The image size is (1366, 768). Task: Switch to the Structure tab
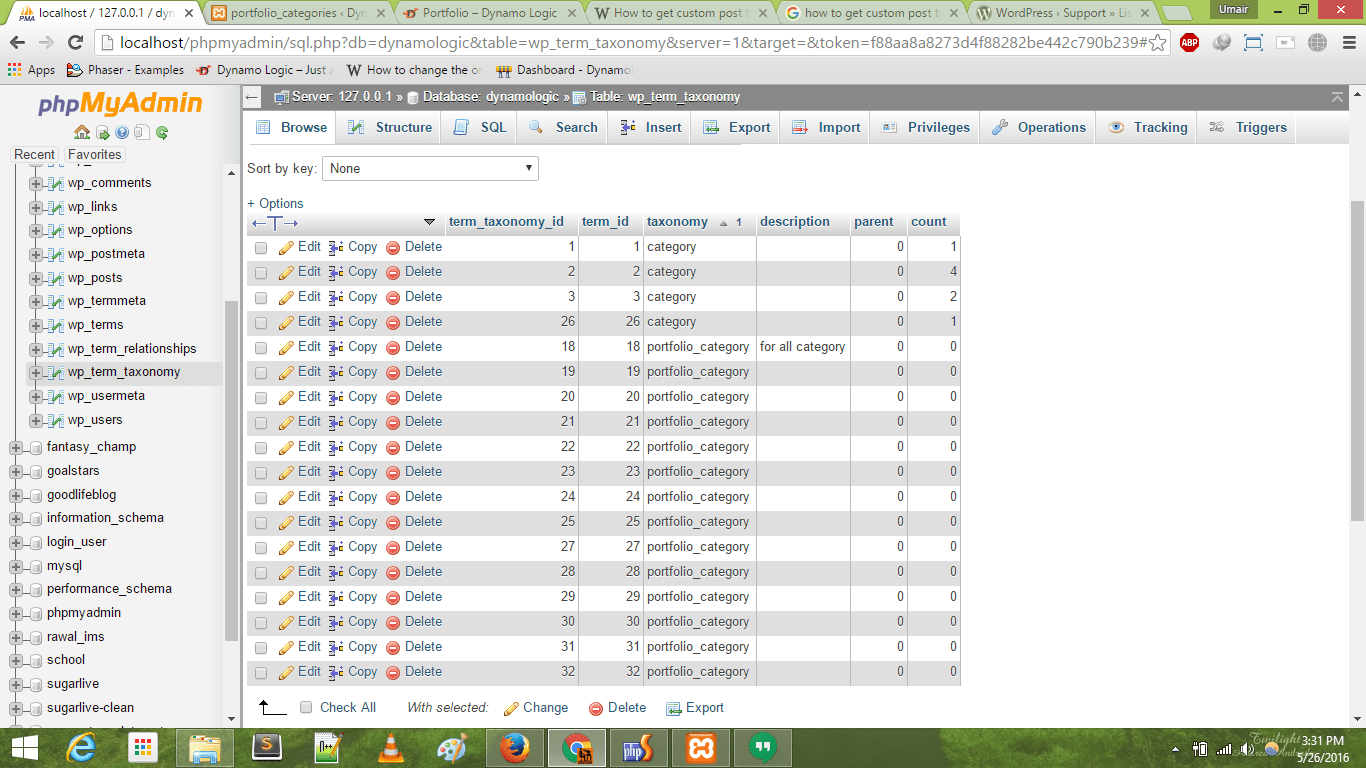(x=390, y=127)
